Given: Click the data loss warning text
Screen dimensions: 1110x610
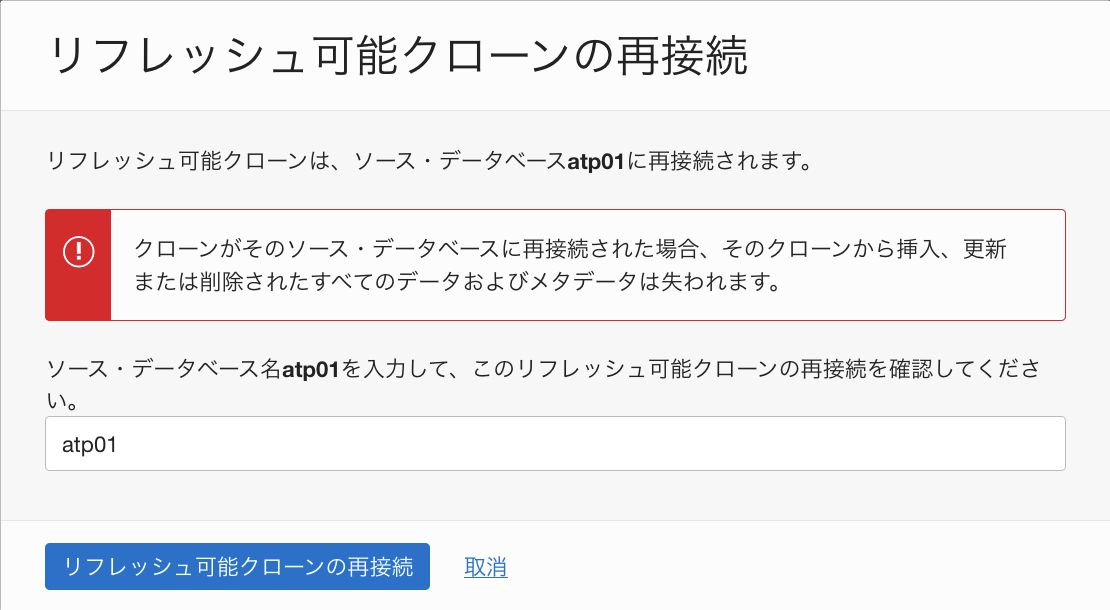Looking at the screenshot, I should tap(560, 264).
